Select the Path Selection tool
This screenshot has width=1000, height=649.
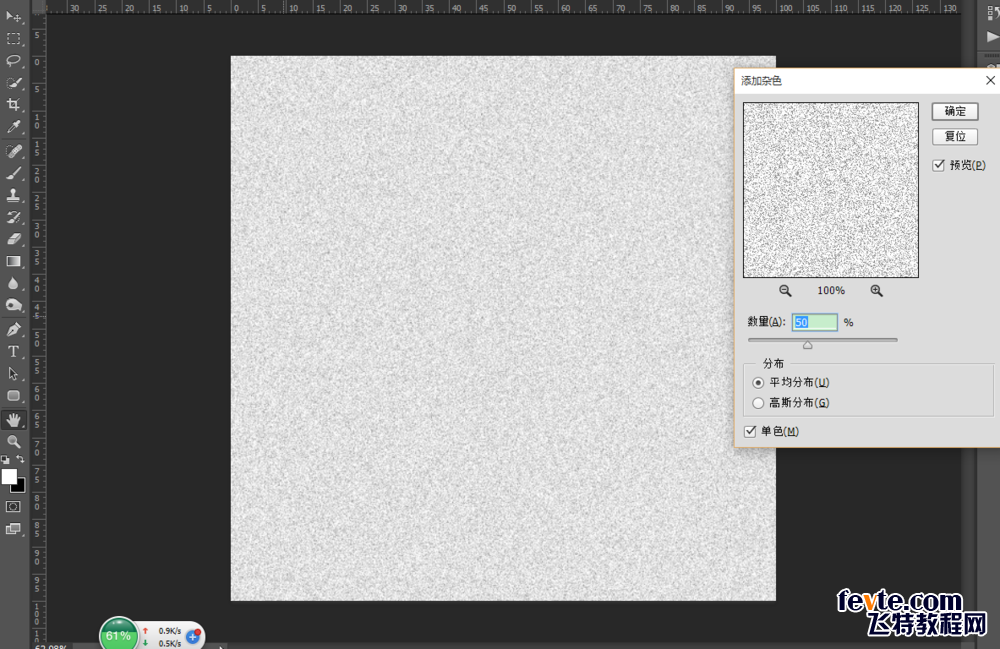13,374
